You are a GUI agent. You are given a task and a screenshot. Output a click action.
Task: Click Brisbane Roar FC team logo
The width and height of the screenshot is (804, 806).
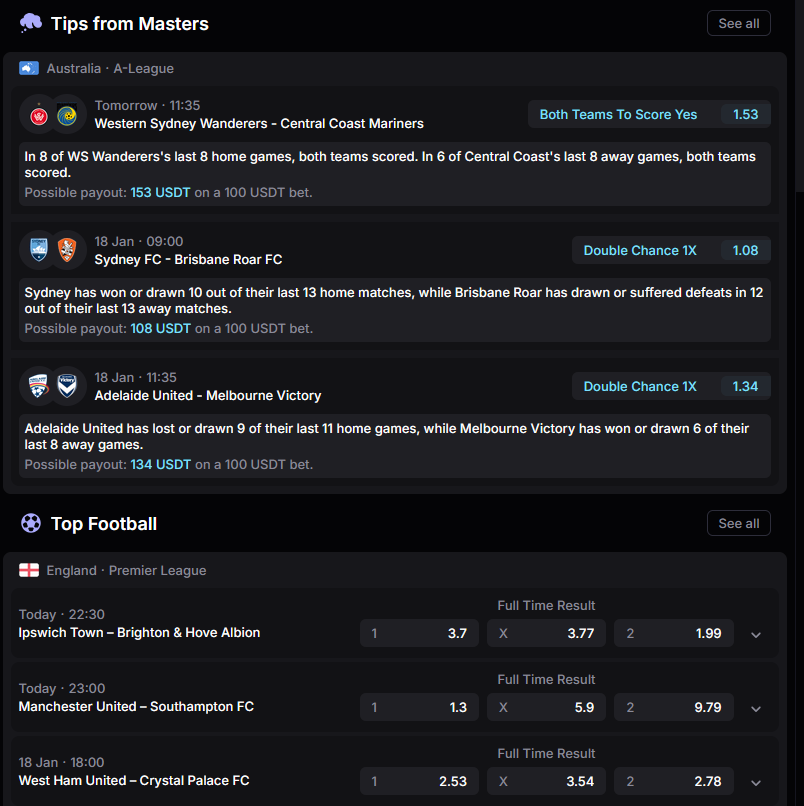point(67,250)
